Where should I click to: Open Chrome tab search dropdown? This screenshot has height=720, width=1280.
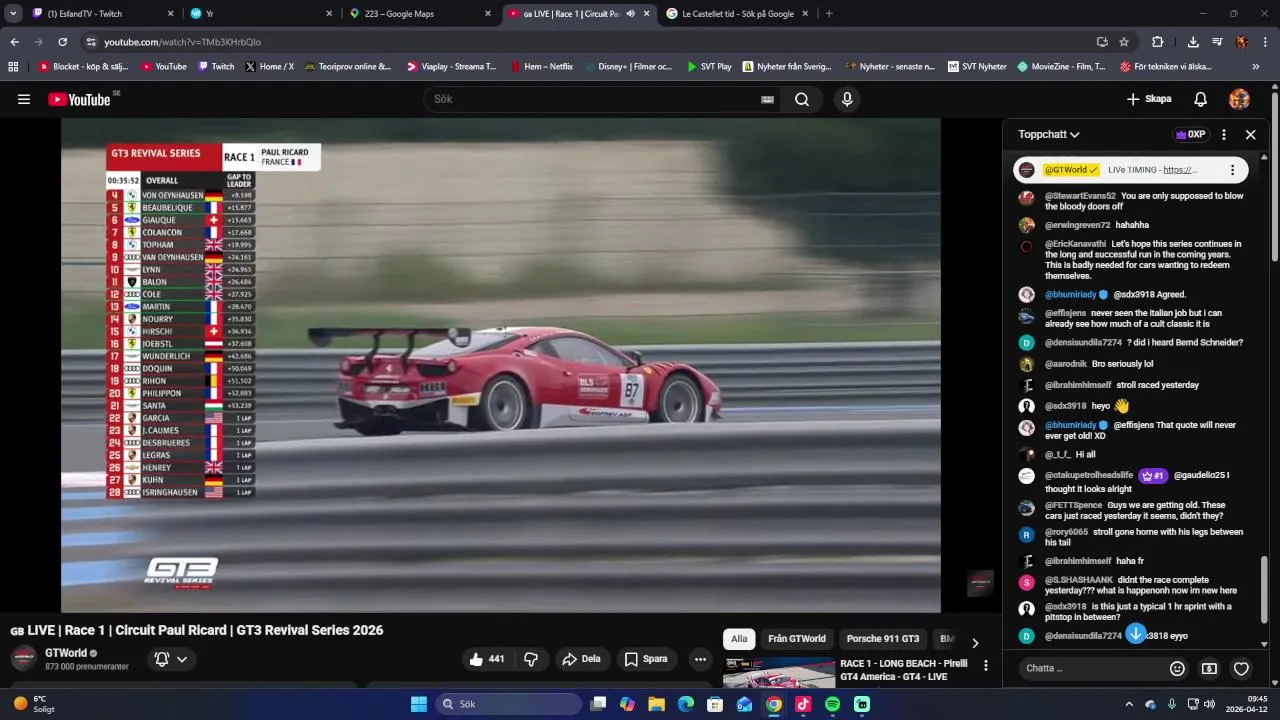click(x=13, y=14)
